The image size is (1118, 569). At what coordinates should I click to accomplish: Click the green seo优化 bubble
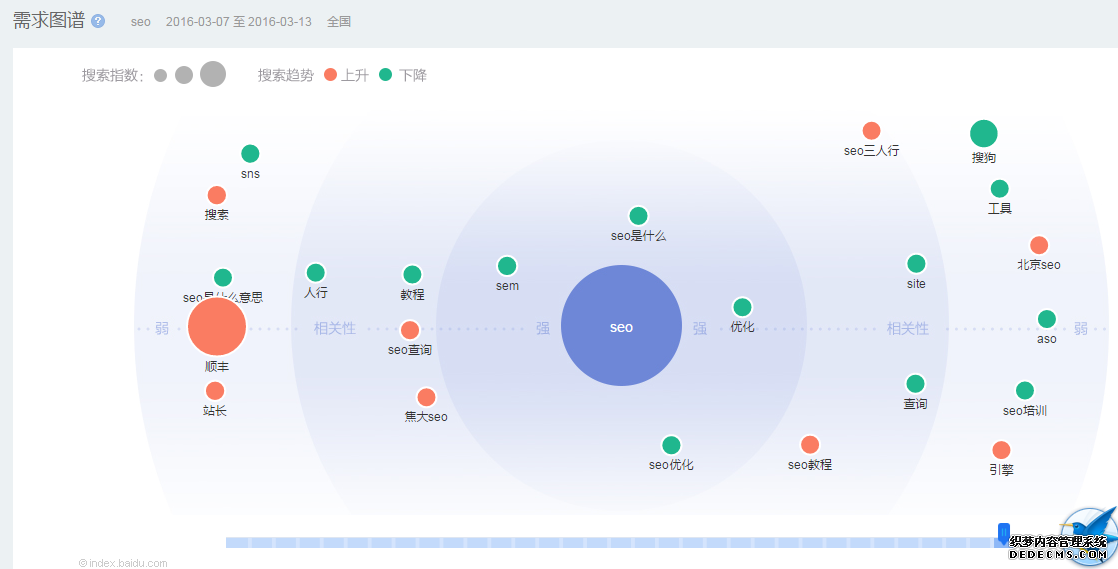(x=671, y=445)
